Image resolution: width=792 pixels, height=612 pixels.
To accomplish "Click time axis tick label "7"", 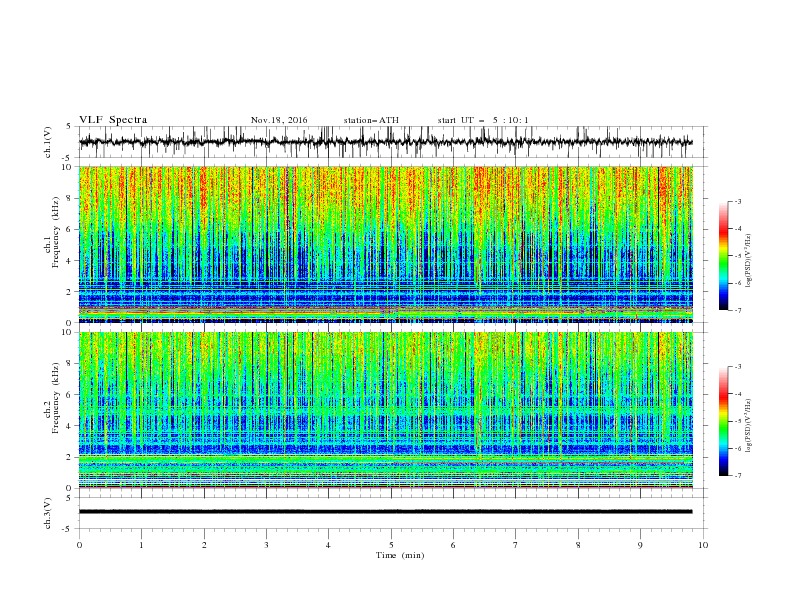I will pyautogui.click(x=516, y=545).
